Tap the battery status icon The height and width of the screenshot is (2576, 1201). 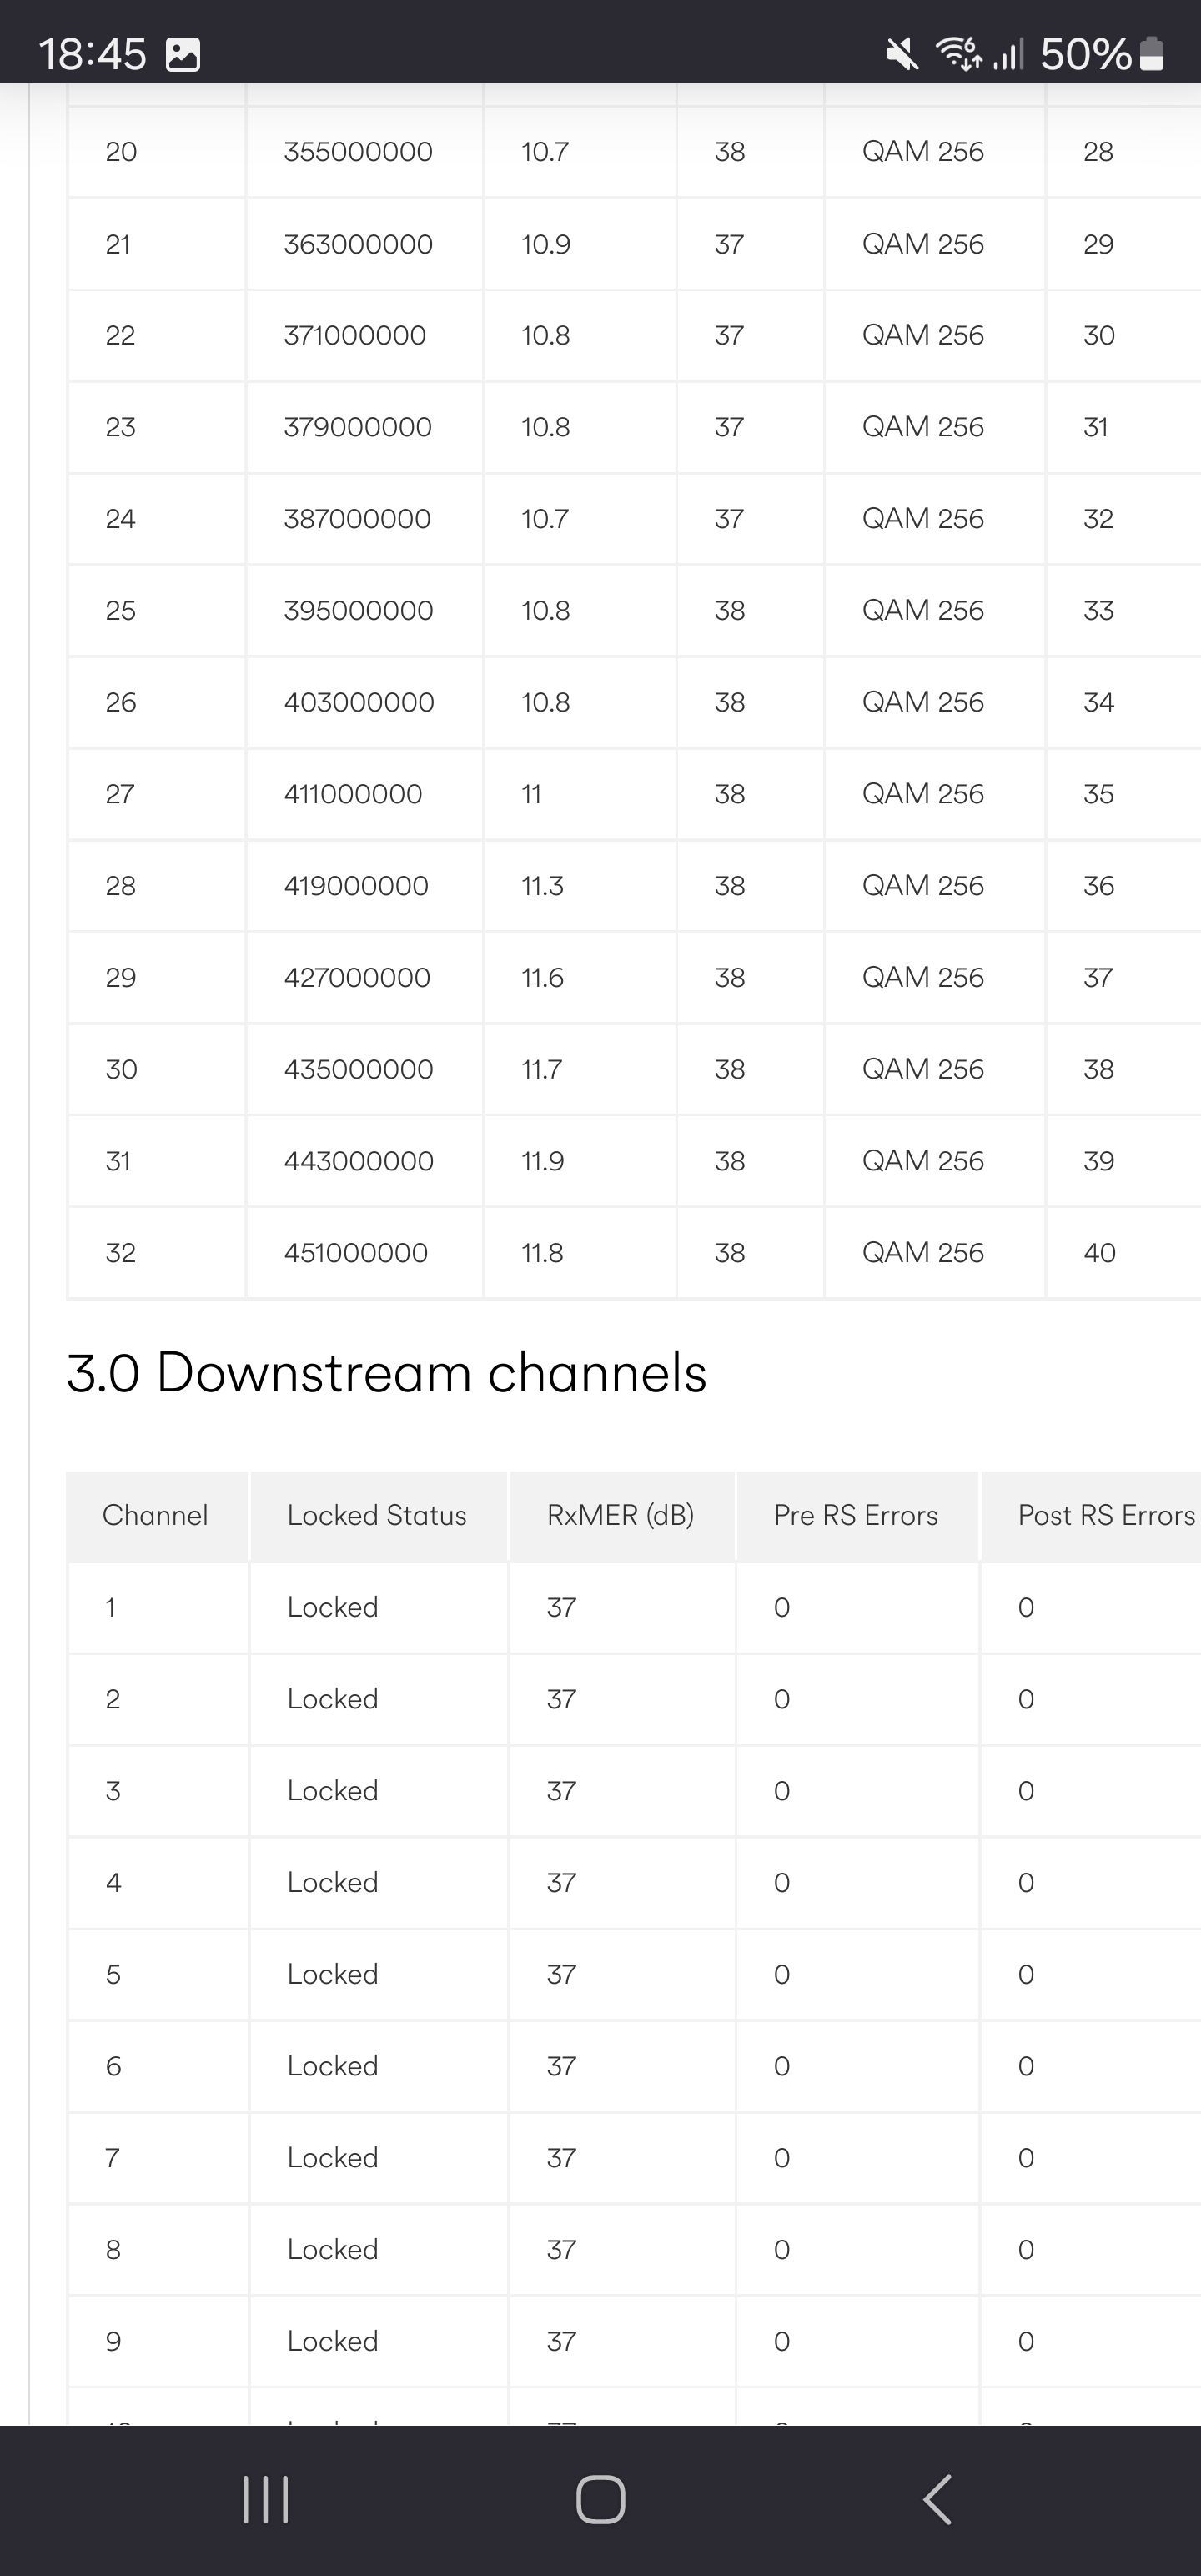point(1152,54)
